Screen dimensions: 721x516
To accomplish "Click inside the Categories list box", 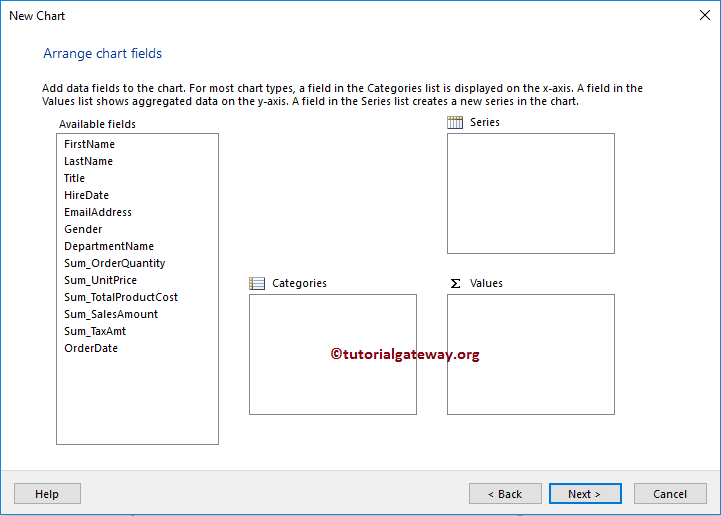I will click(x=333, y=355).
